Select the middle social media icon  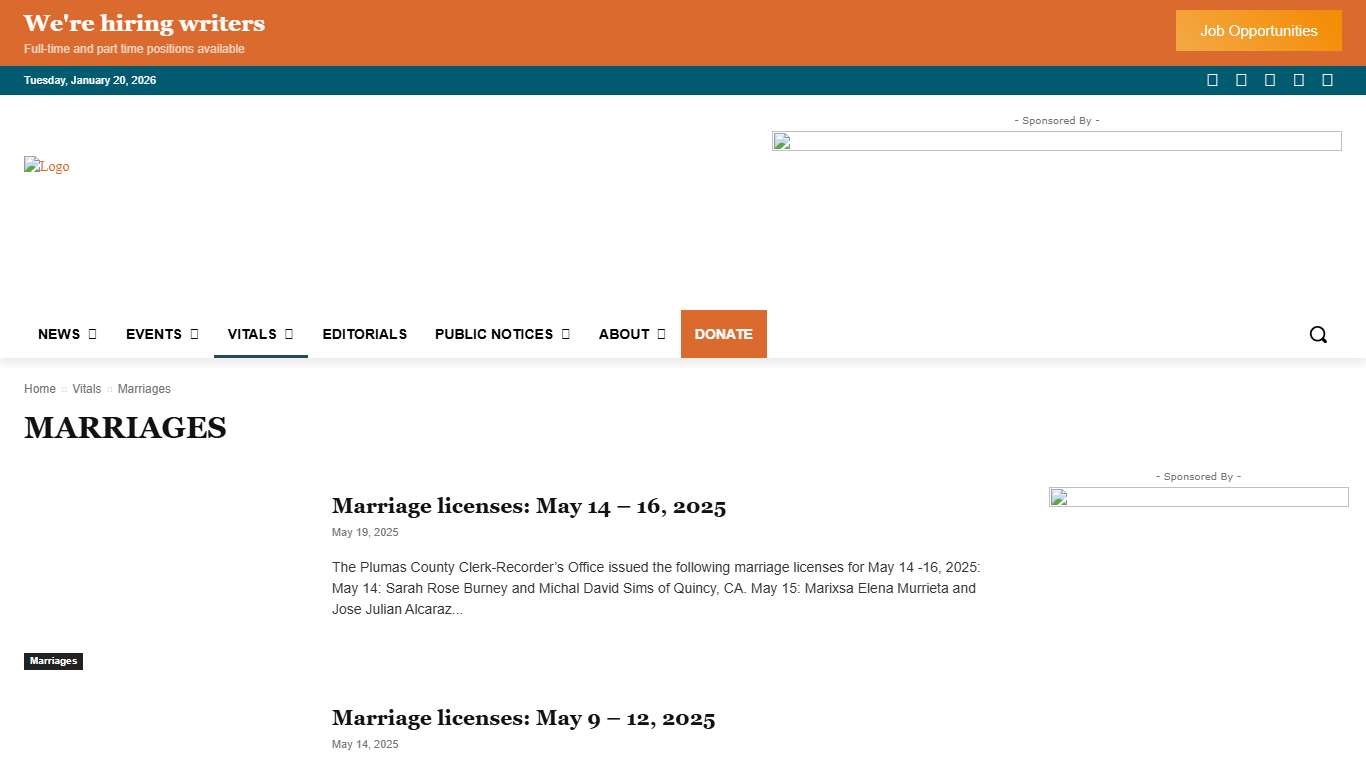pyautogui.click(x=1270, y=79)
